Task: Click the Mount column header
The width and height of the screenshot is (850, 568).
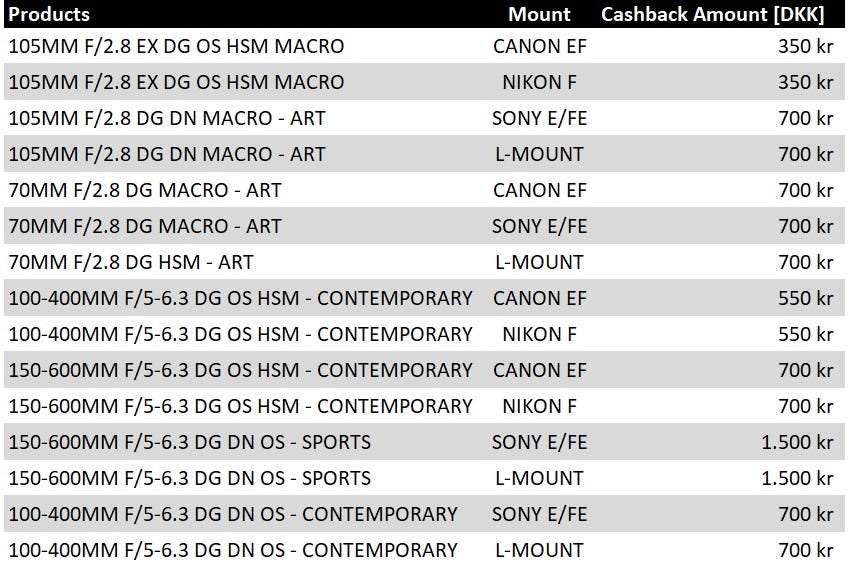Action: tap(539, 14)
